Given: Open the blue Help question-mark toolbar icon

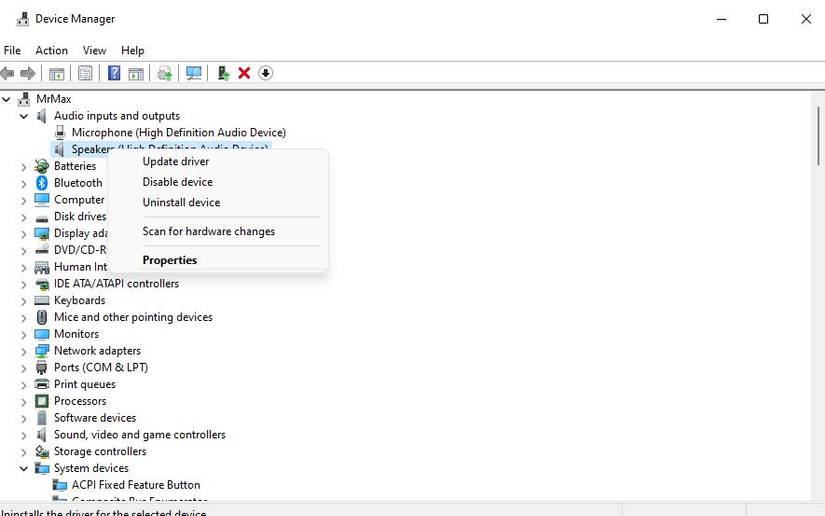Looking at the screenshot, I should coord(114,73).
